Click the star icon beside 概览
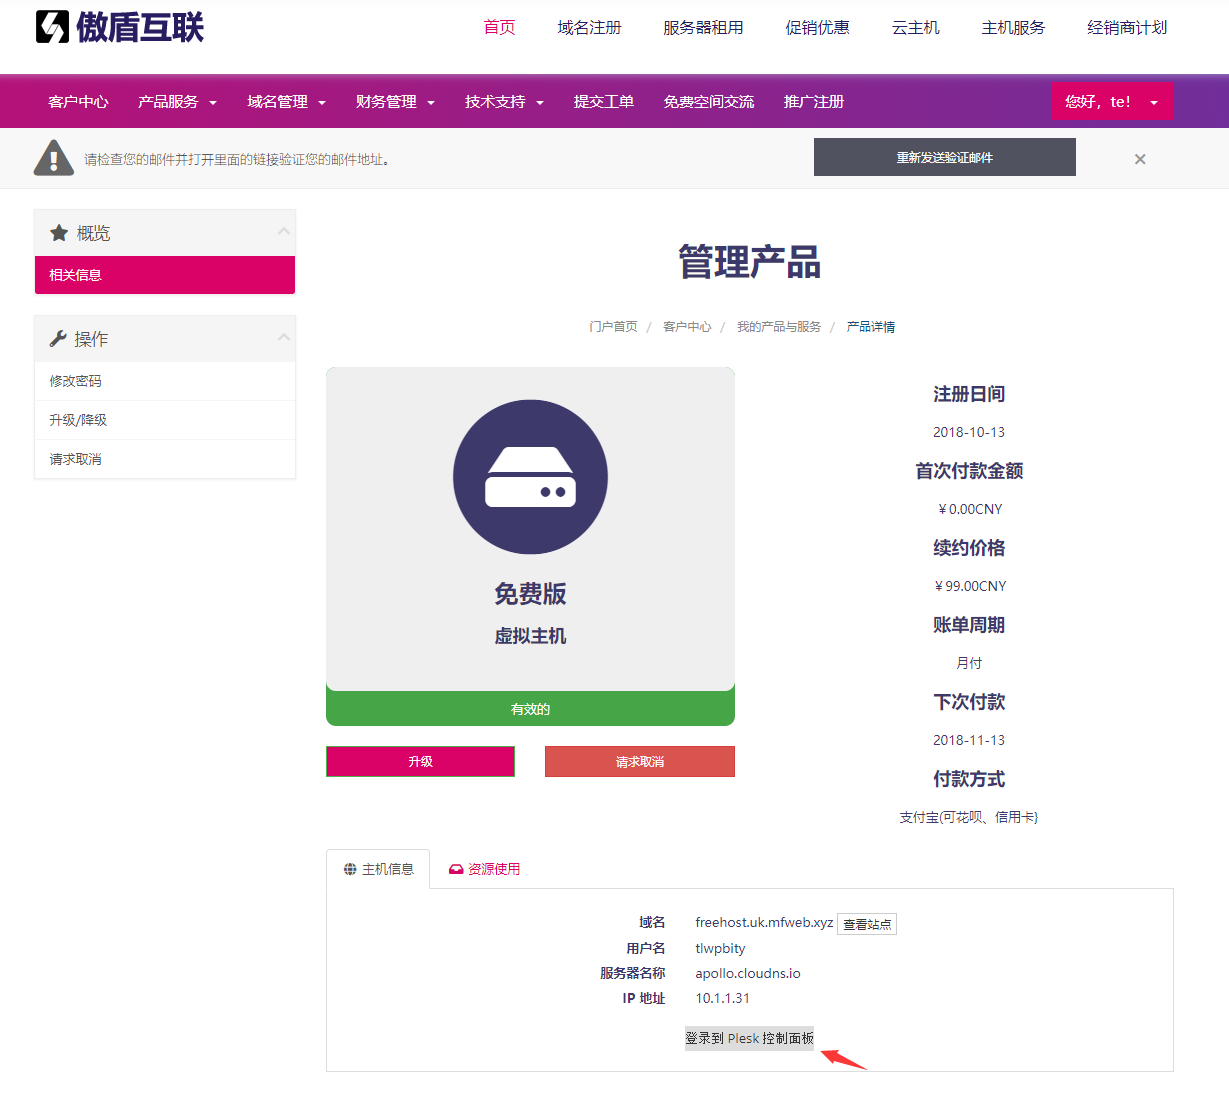 pos(59,233)
